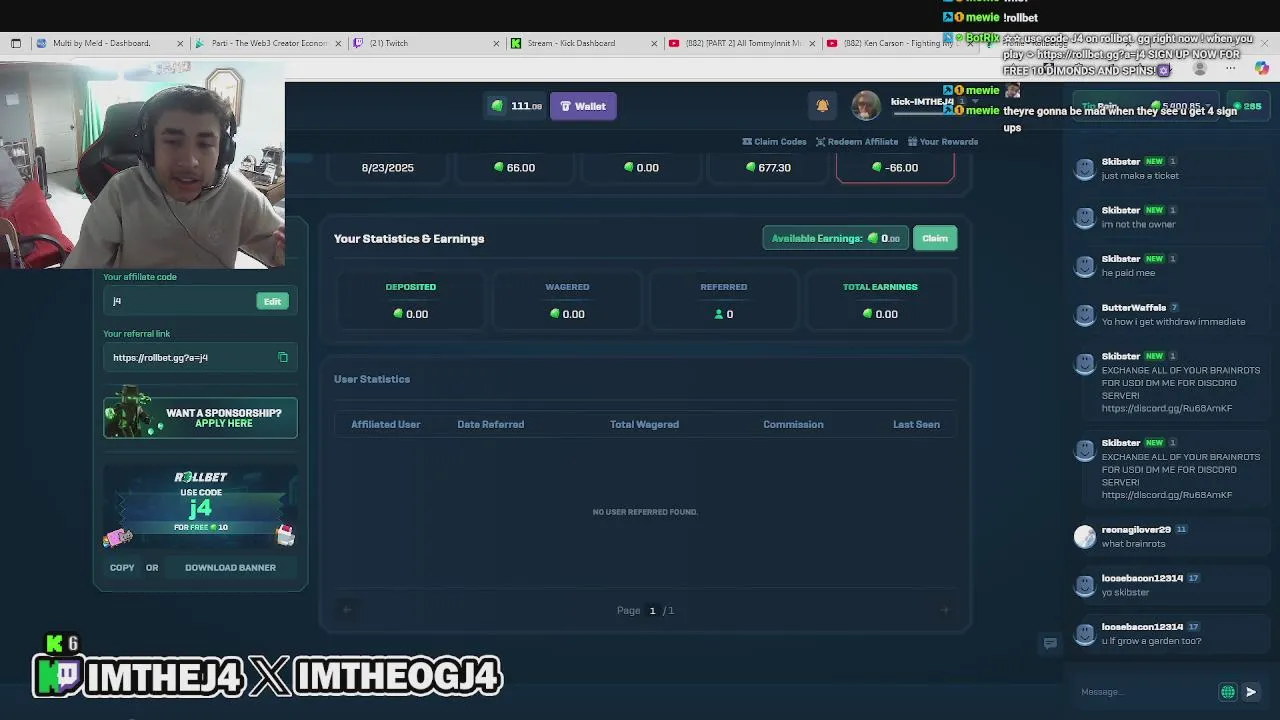Click the browser tab-actions icon at far left
The width and height of the screenshot is (1280, 720).
16,43
